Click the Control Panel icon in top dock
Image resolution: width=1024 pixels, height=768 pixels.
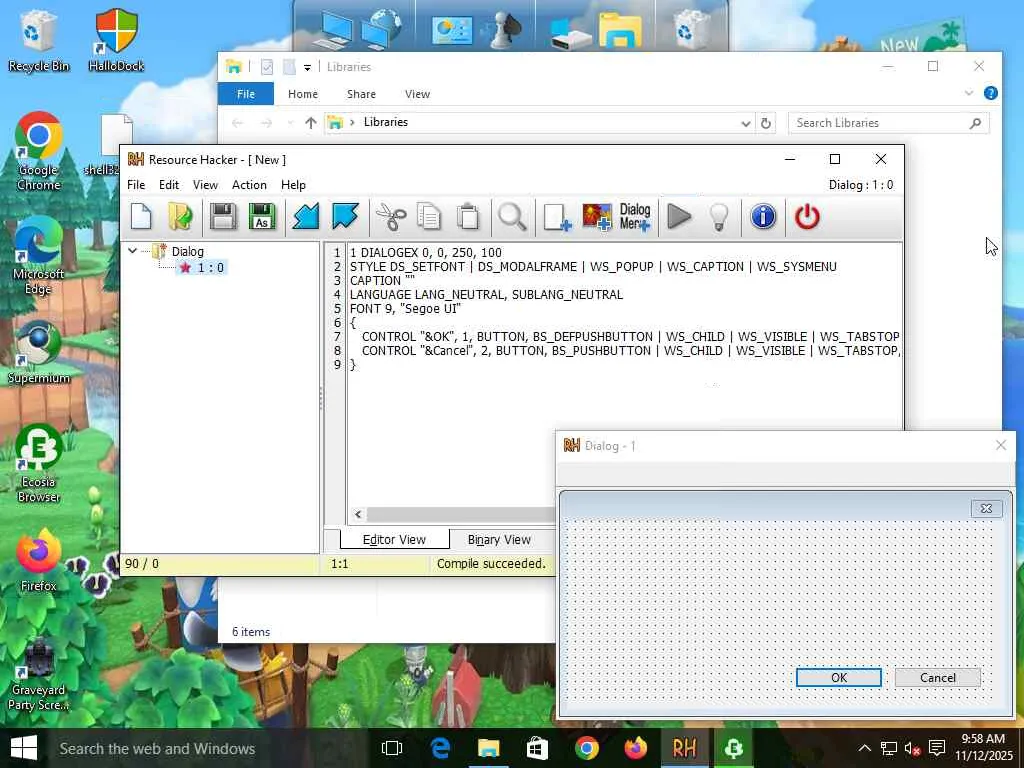(451, 30)
